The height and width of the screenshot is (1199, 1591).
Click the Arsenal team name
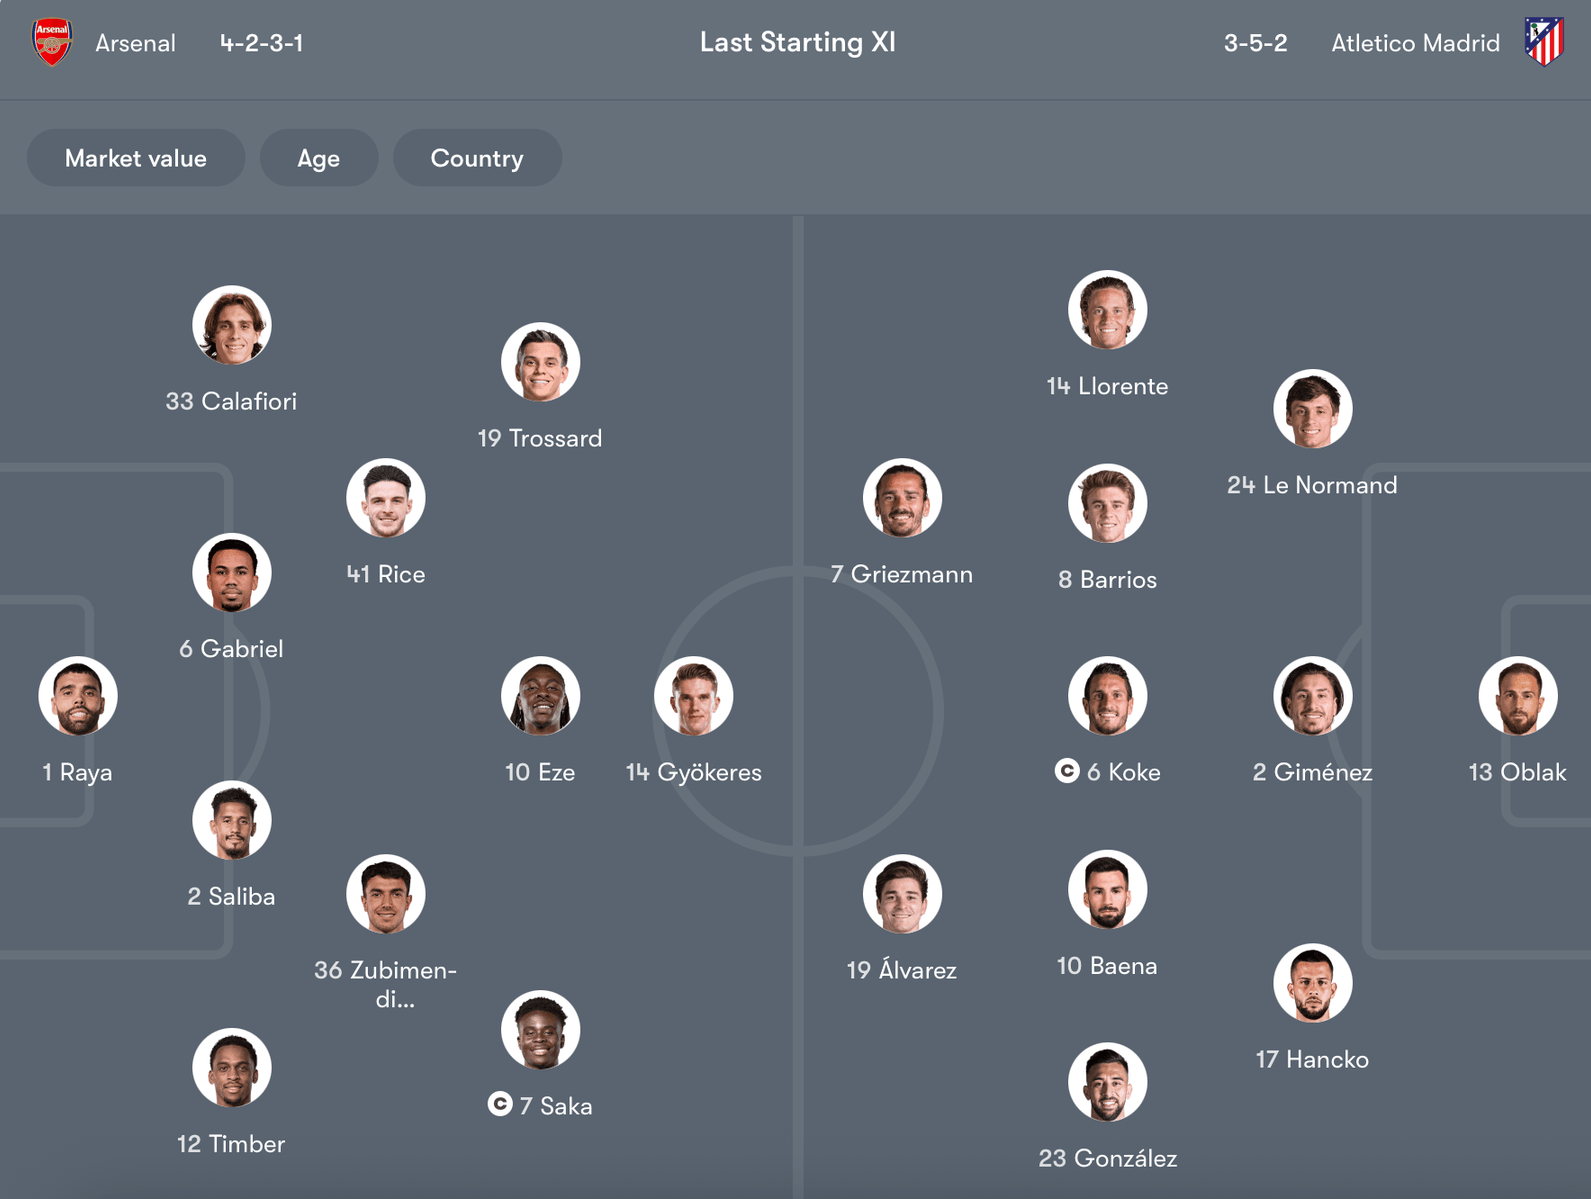[x=135, y=43]
